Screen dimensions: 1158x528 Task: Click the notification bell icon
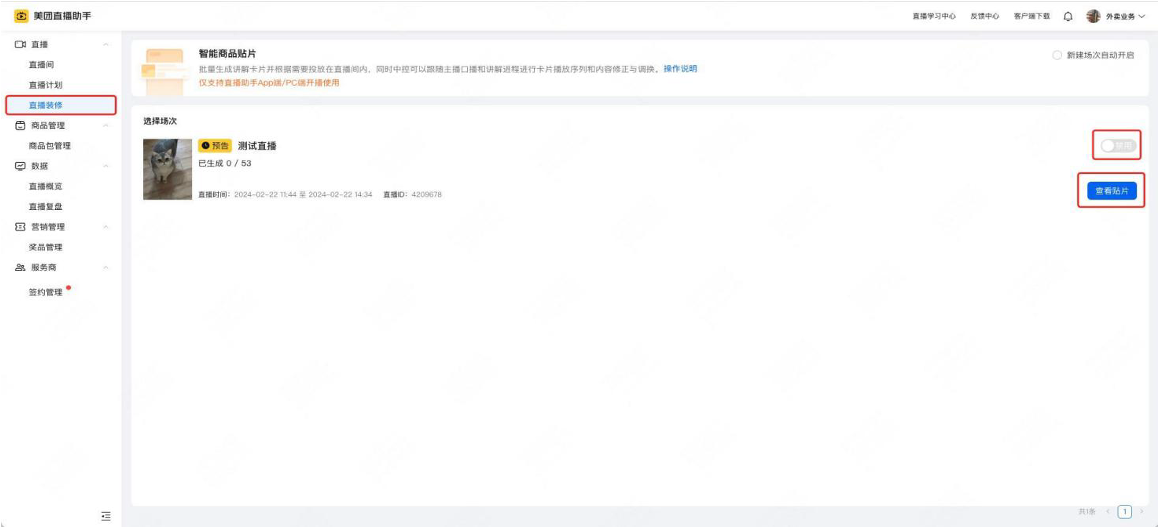click(x=1068, y=16)
